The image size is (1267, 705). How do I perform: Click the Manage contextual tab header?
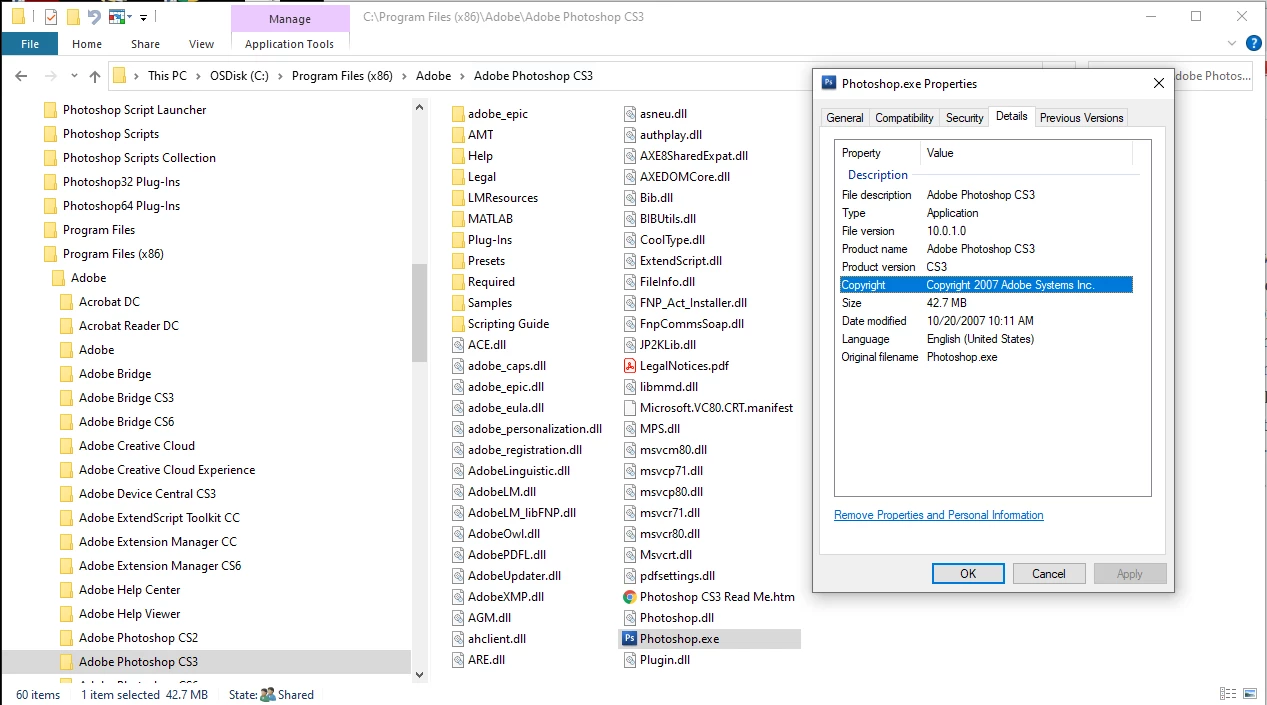point(289,18)
